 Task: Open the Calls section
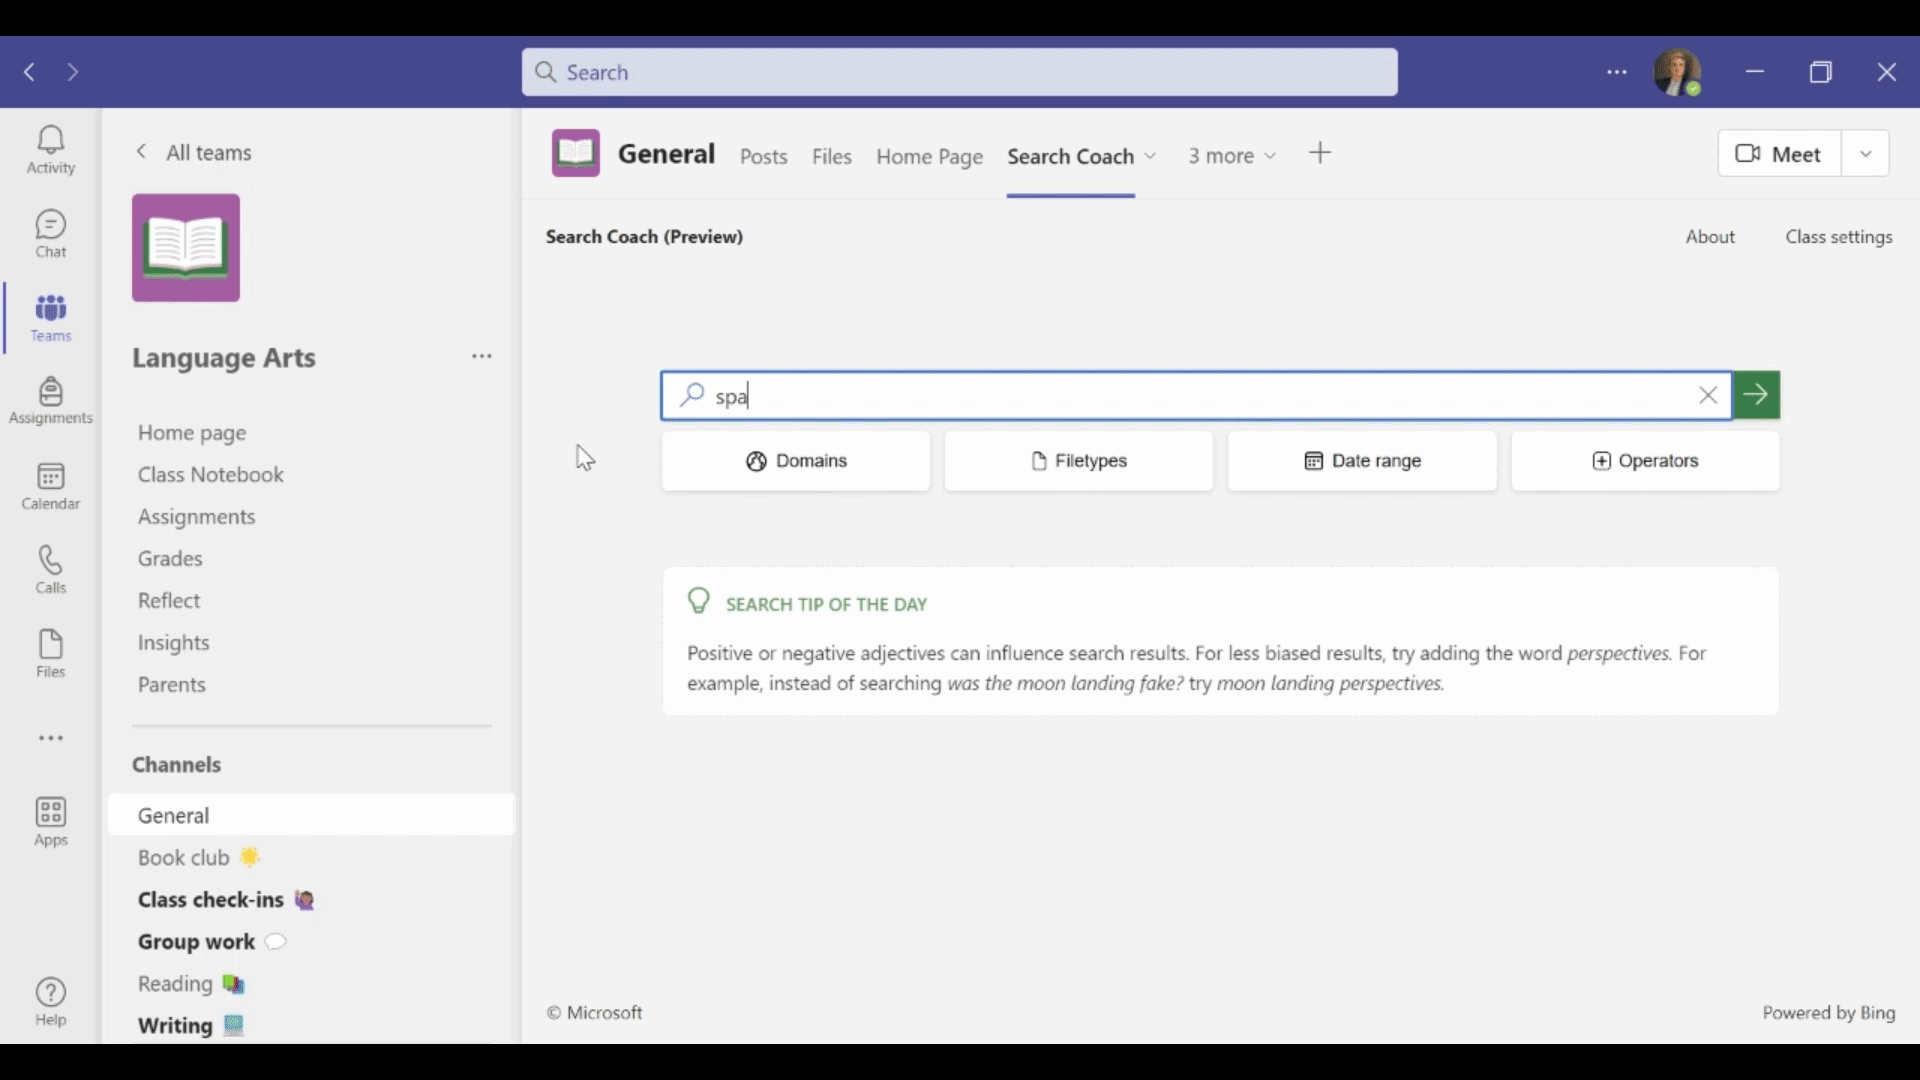[x=50, y=568]
